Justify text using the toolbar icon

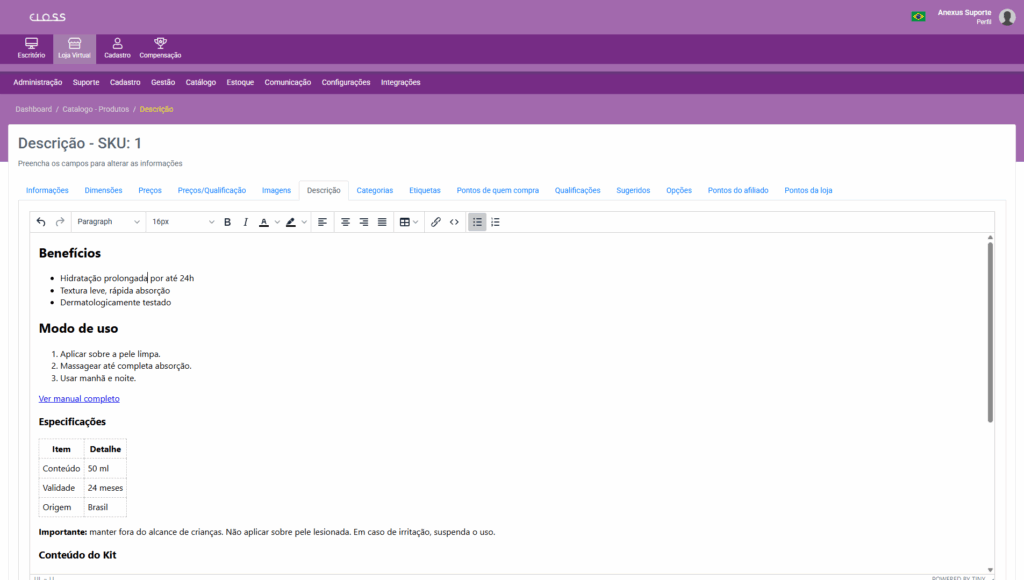pyautogui.click(x=382, y=222)
